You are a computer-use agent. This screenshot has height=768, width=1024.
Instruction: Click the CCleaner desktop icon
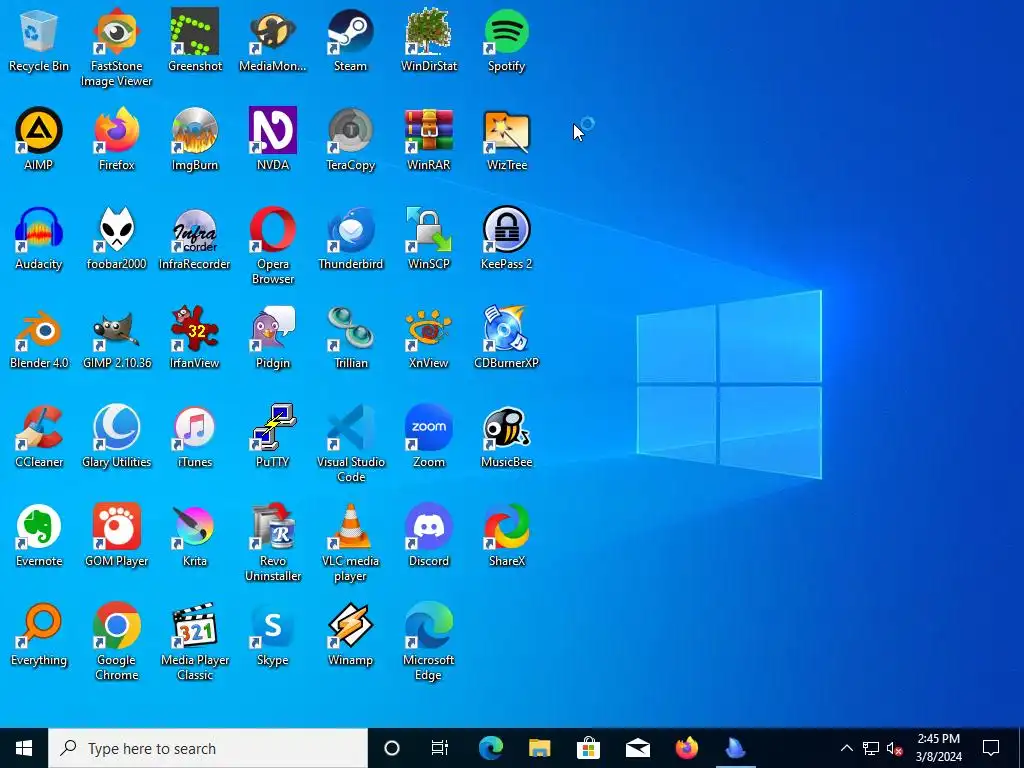[39, 427]
